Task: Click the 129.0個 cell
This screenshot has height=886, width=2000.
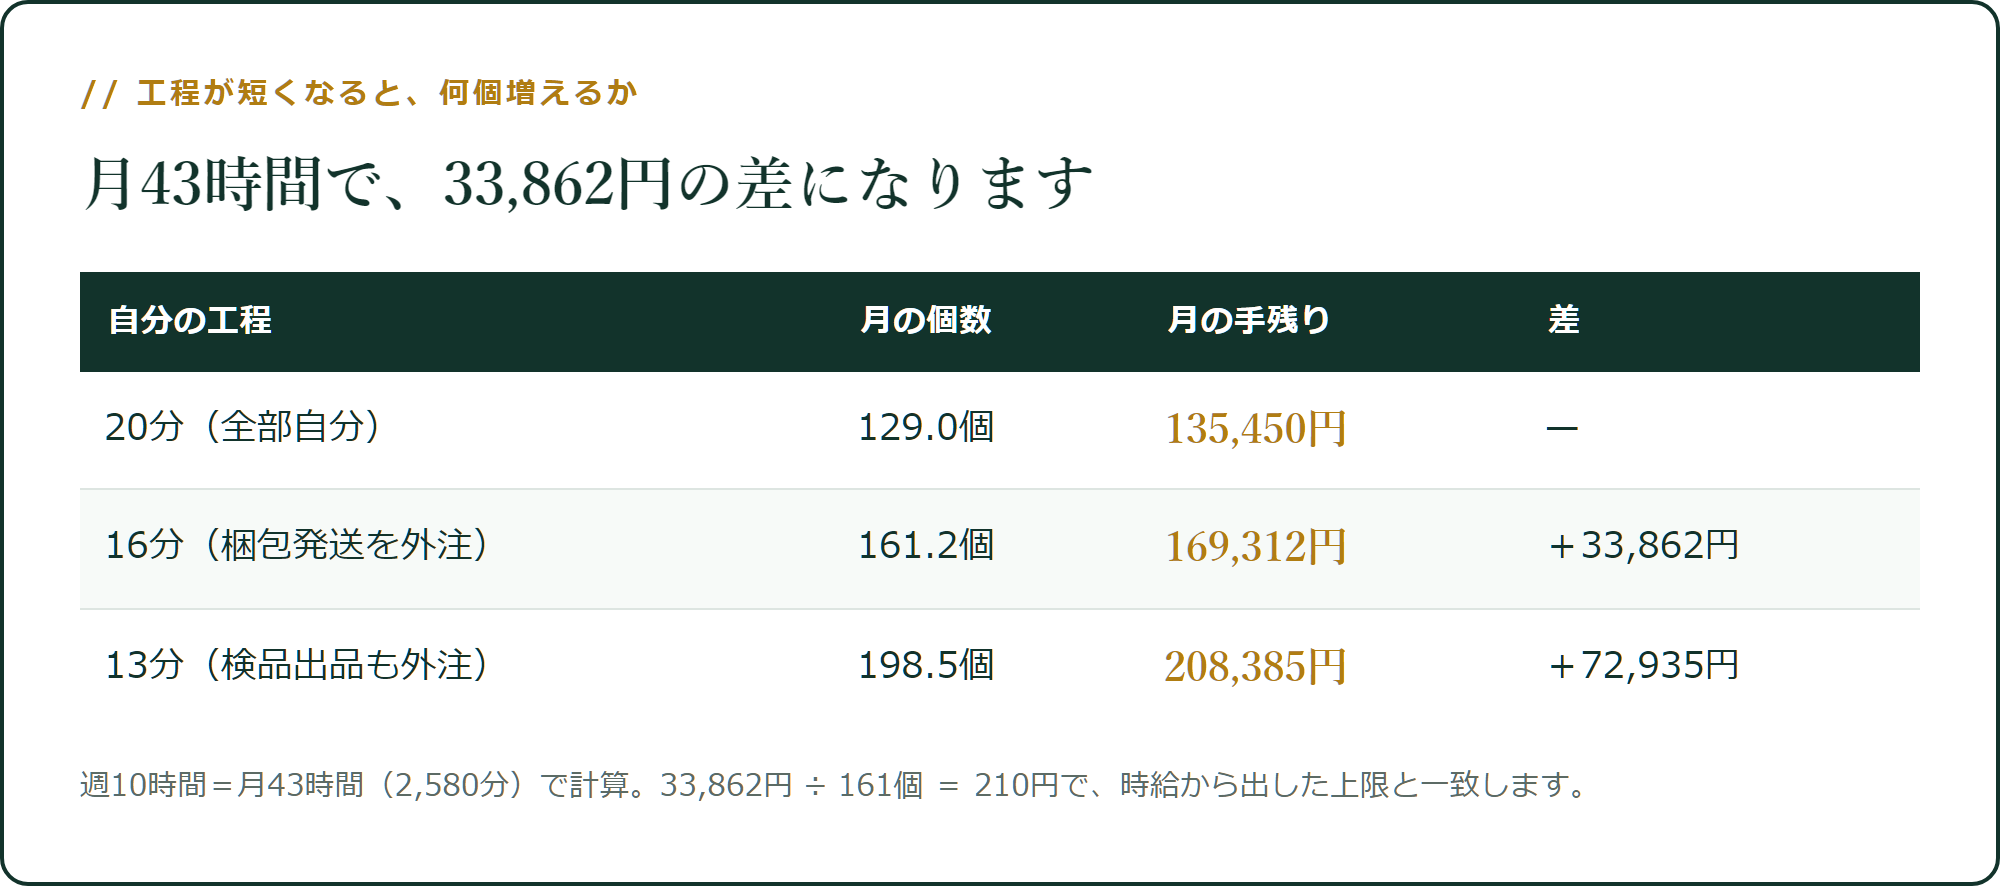Action: point(926,427)
